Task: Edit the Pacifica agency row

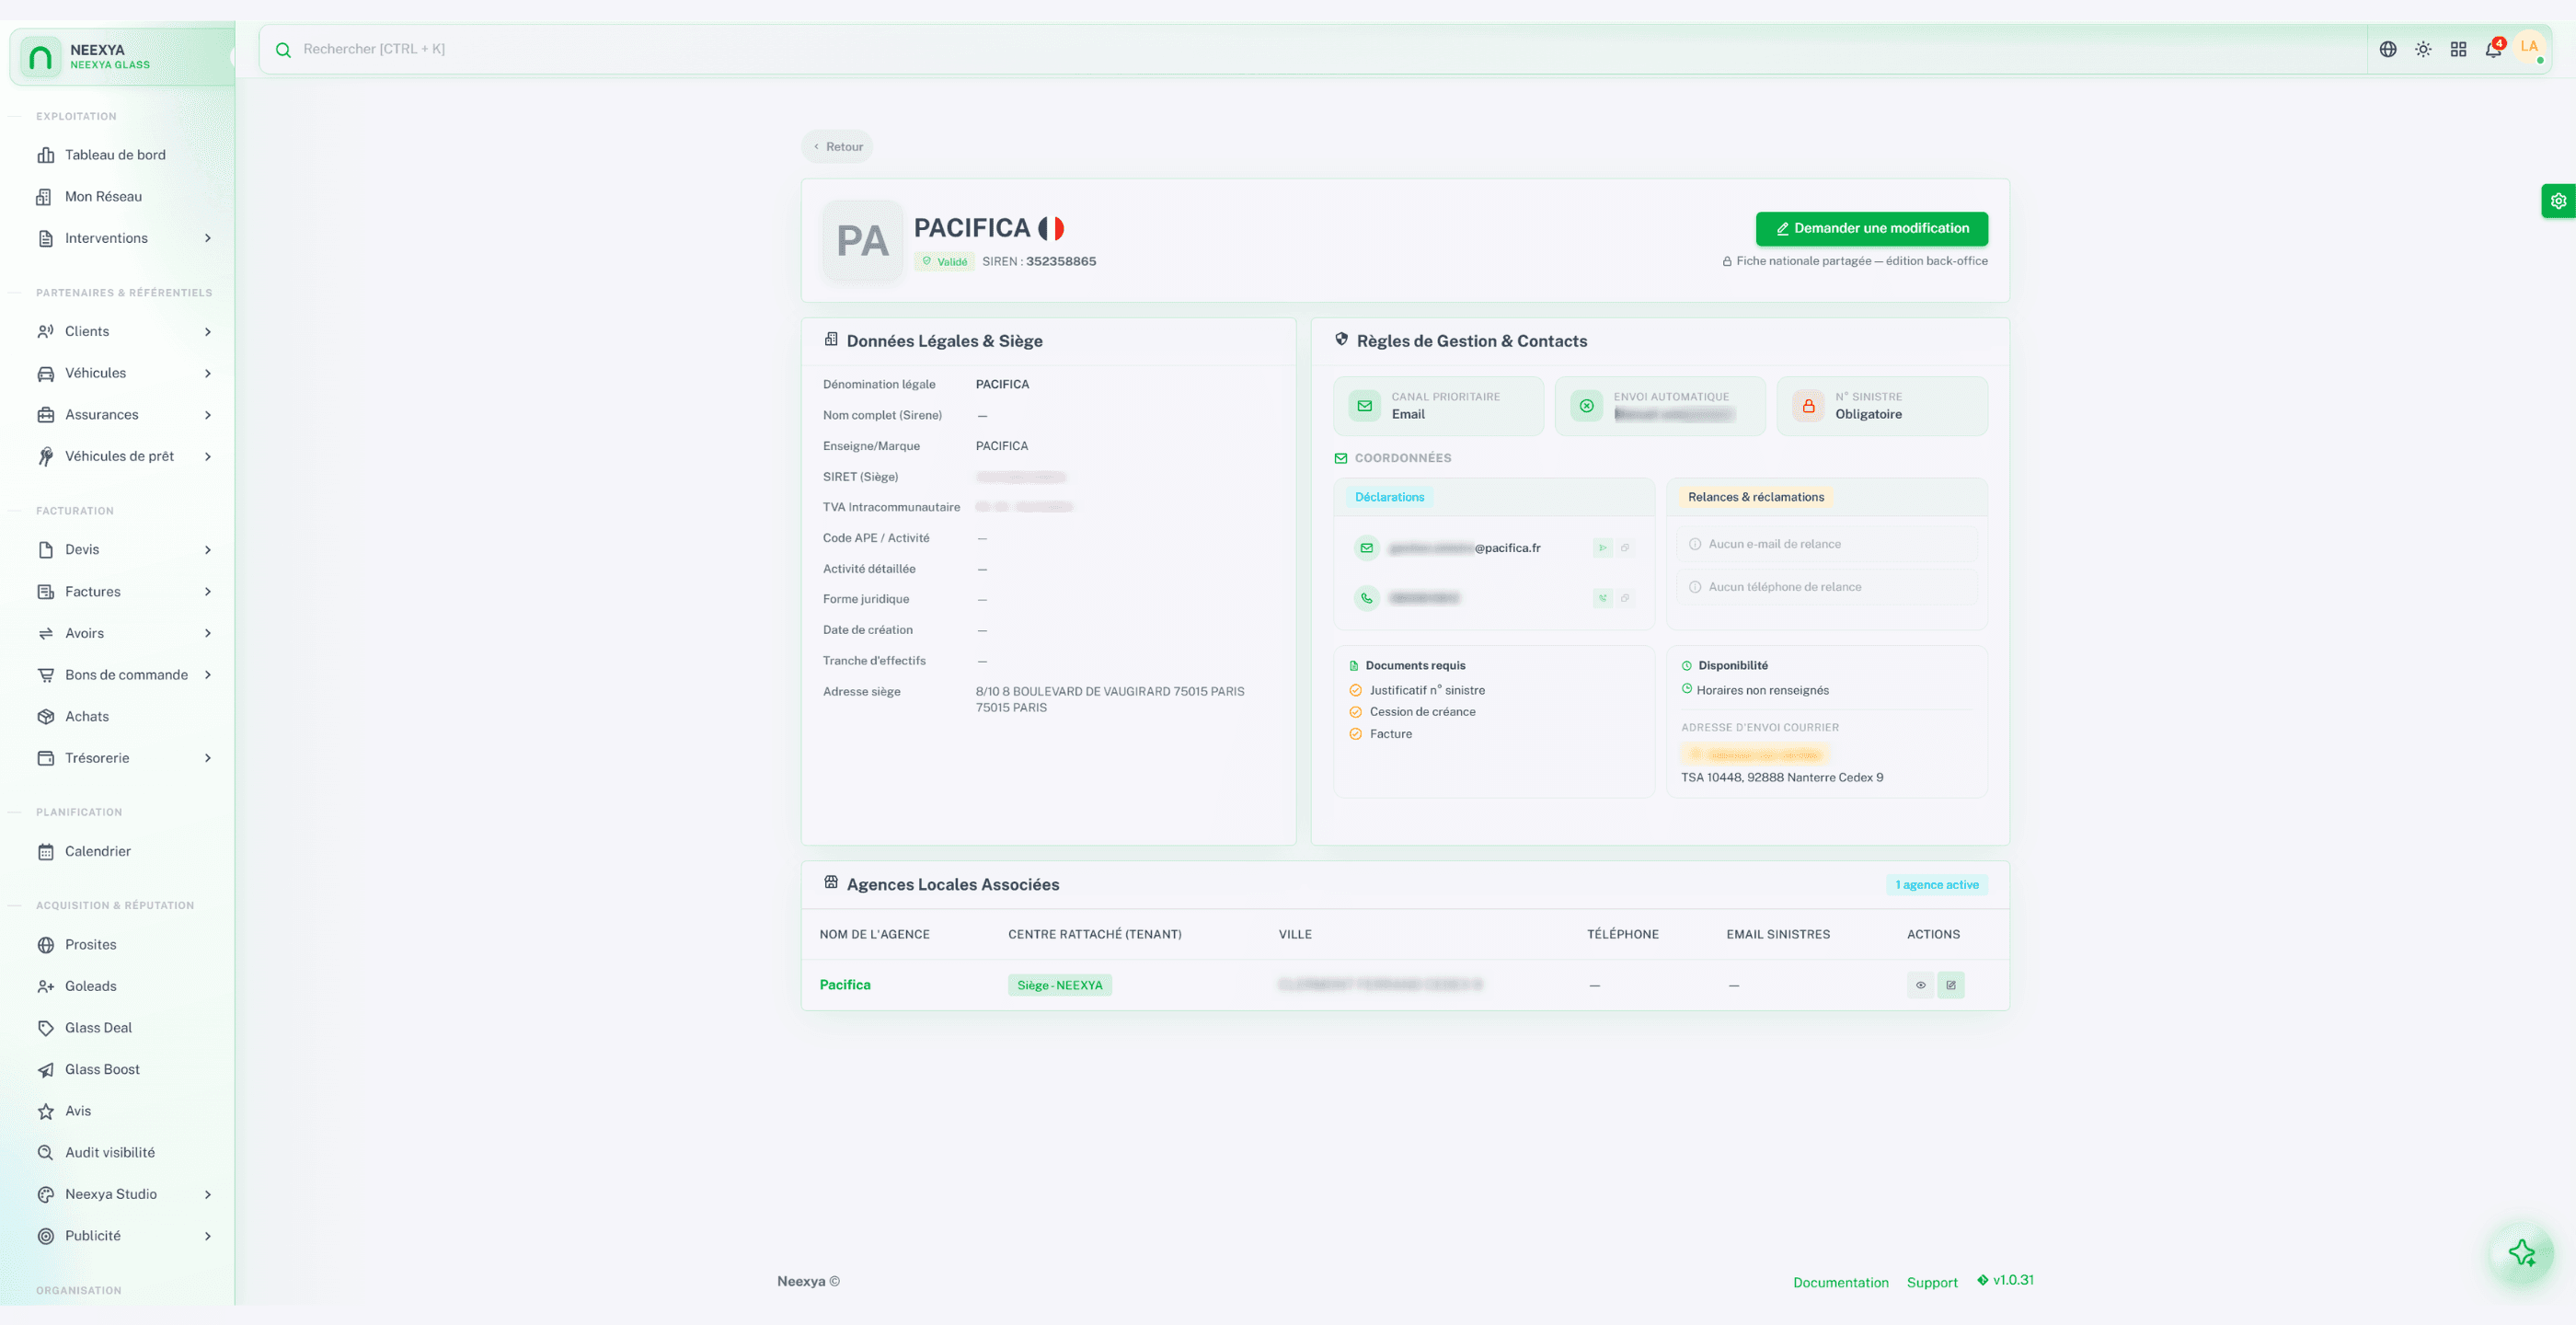Action: pyautogui.click(x=1950, y=985)
